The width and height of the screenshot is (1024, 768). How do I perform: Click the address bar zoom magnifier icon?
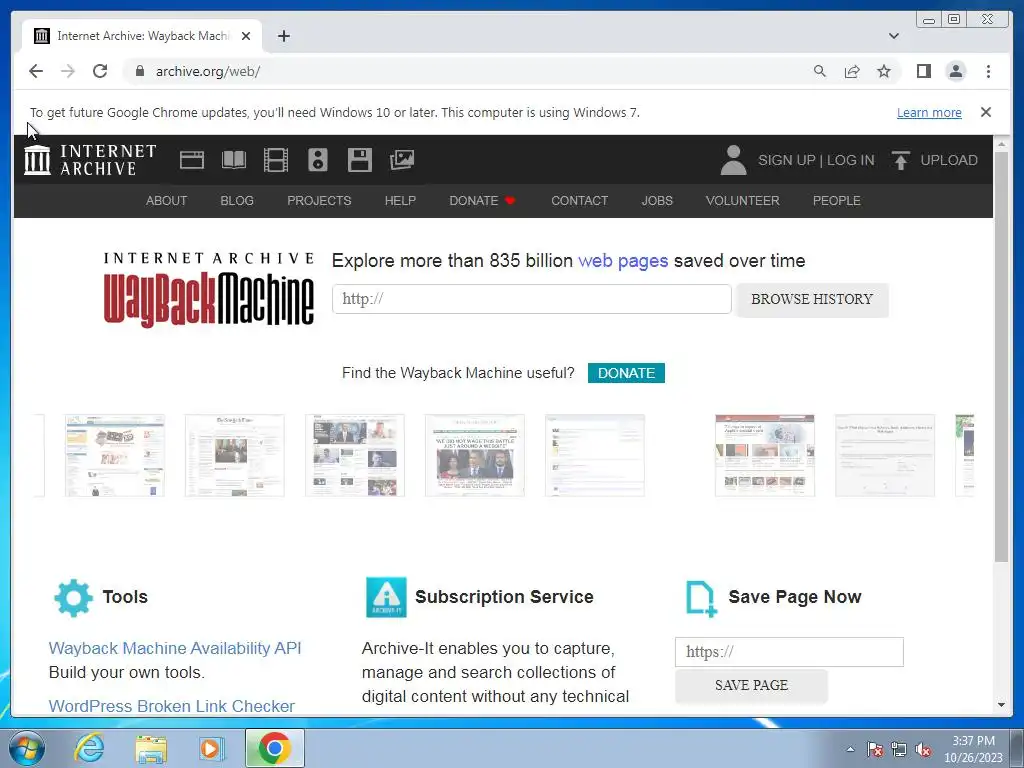pyautogui.click(x=820, y=71)
